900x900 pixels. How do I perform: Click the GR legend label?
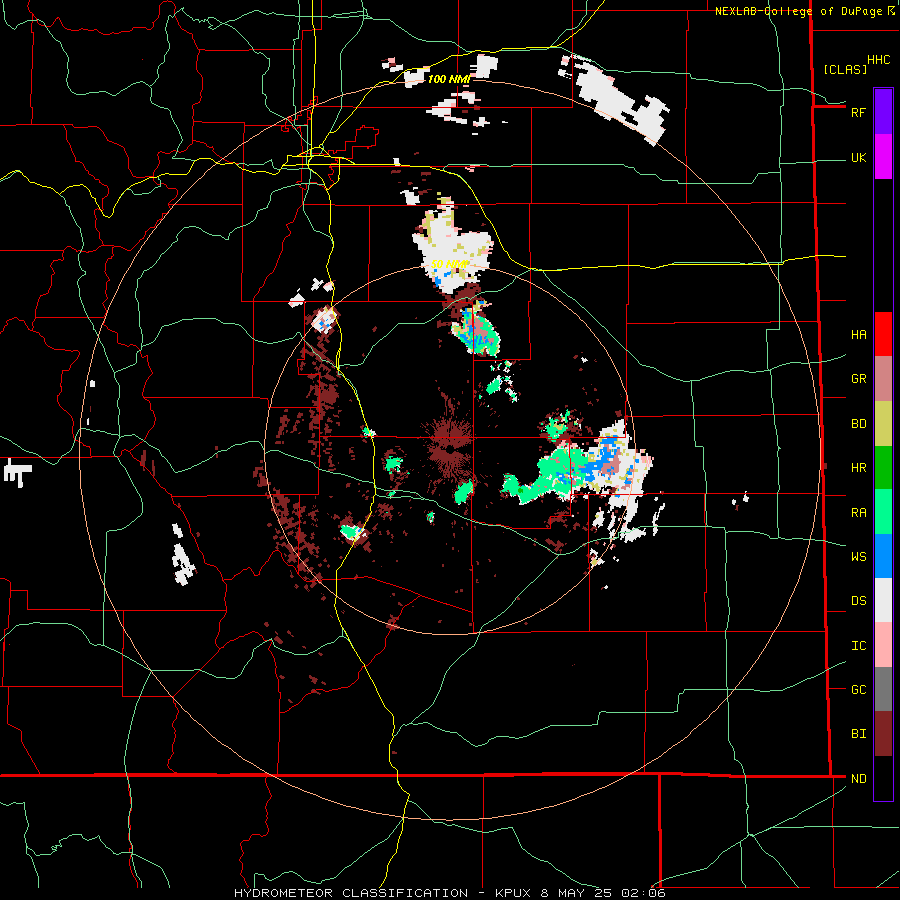(858, 379)
